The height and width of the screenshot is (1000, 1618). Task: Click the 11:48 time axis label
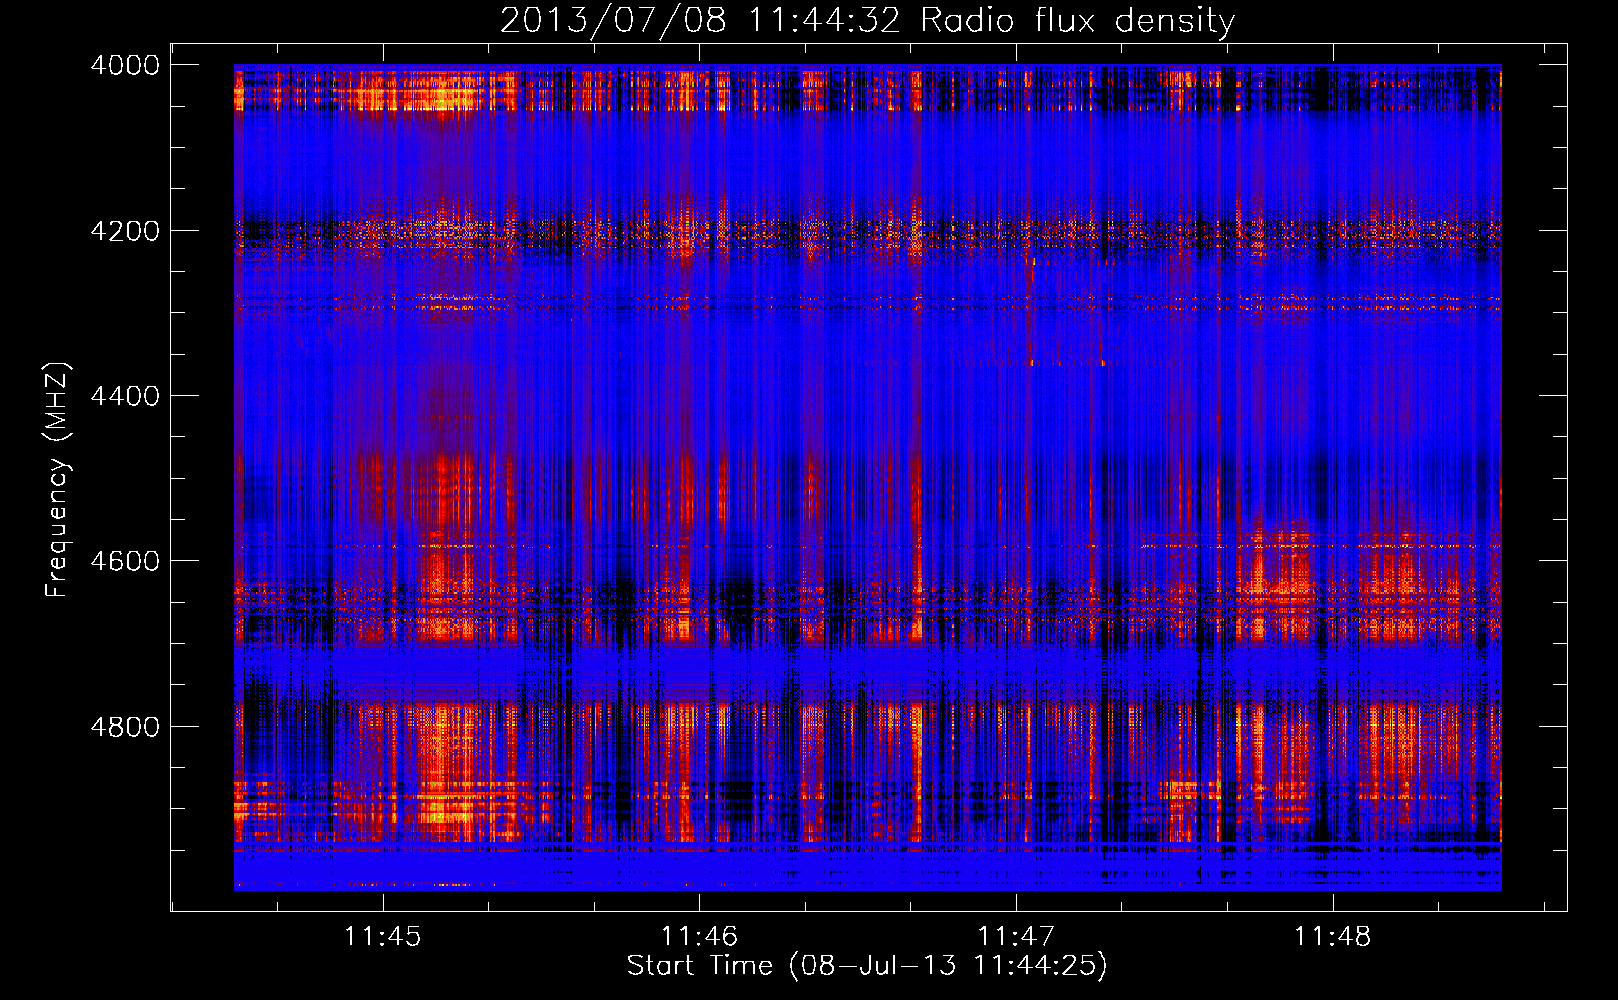click(1333, 936)
